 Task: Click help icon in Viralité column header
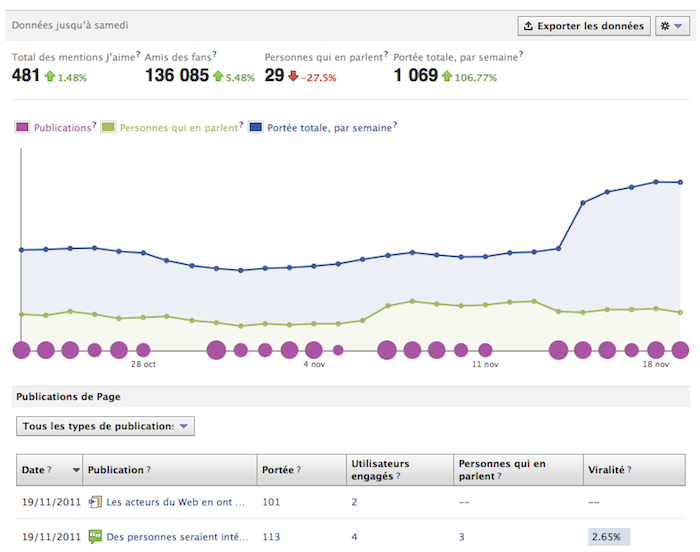tap(629, 469)
